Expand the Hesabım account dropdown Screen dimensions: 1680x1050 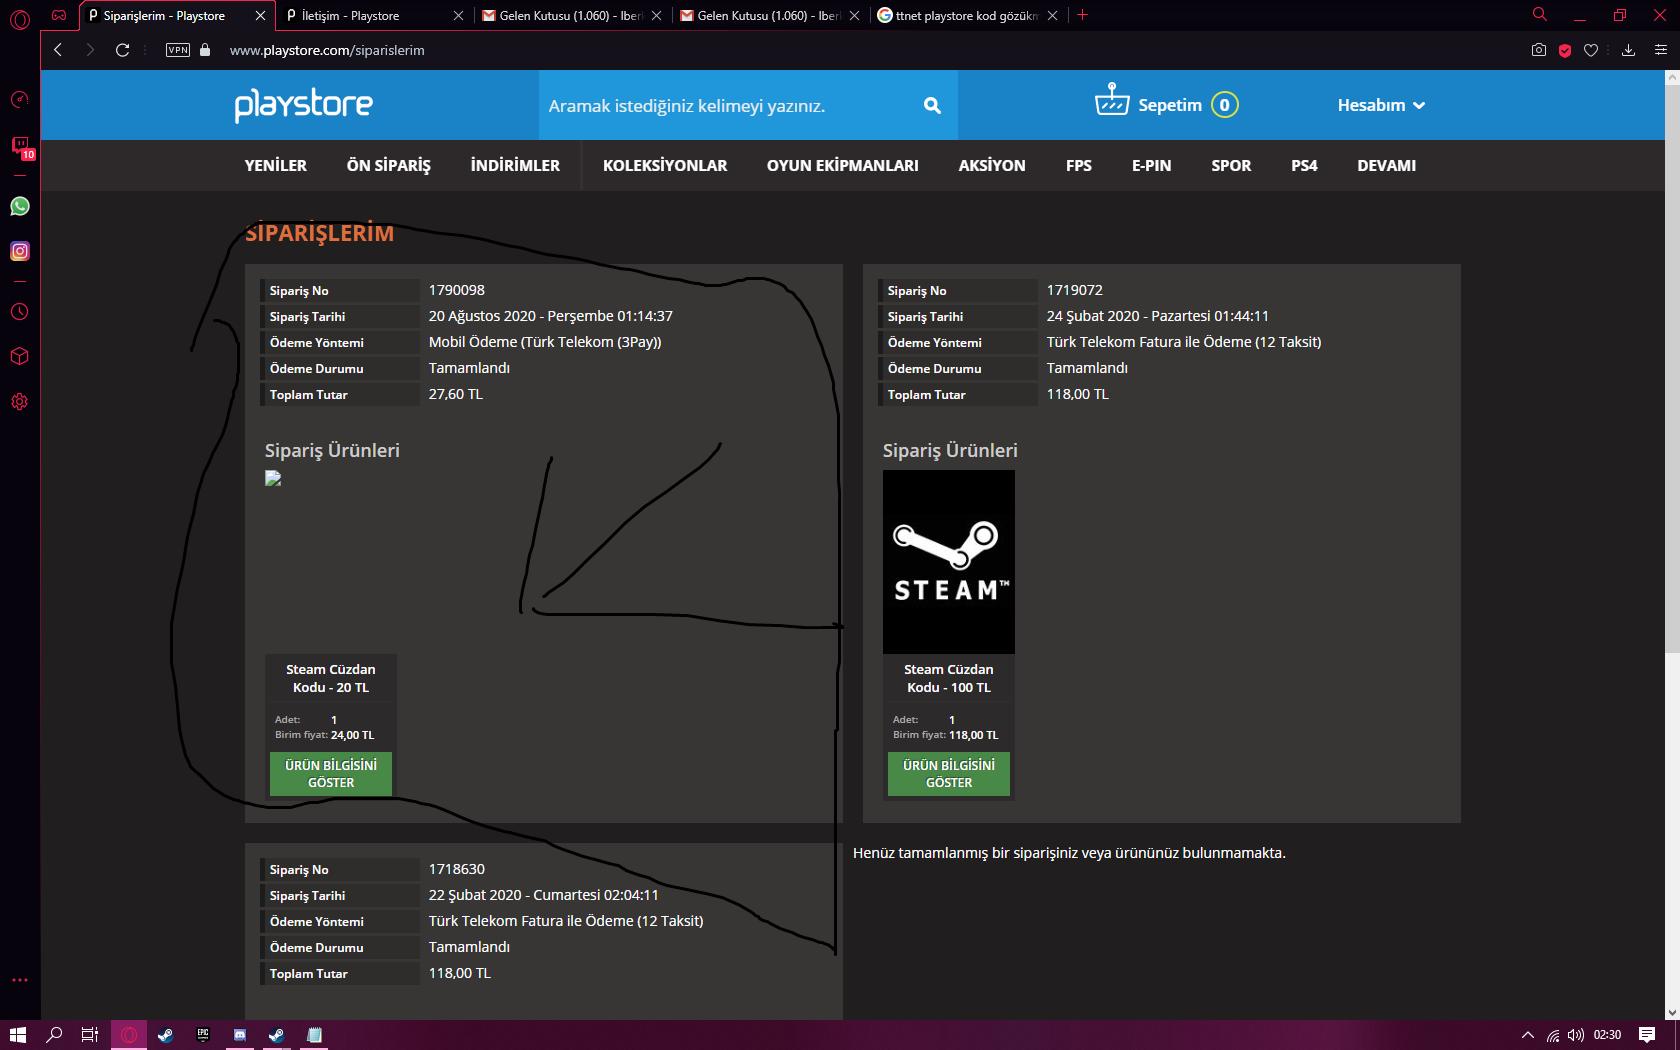(x=1381, y=105)
